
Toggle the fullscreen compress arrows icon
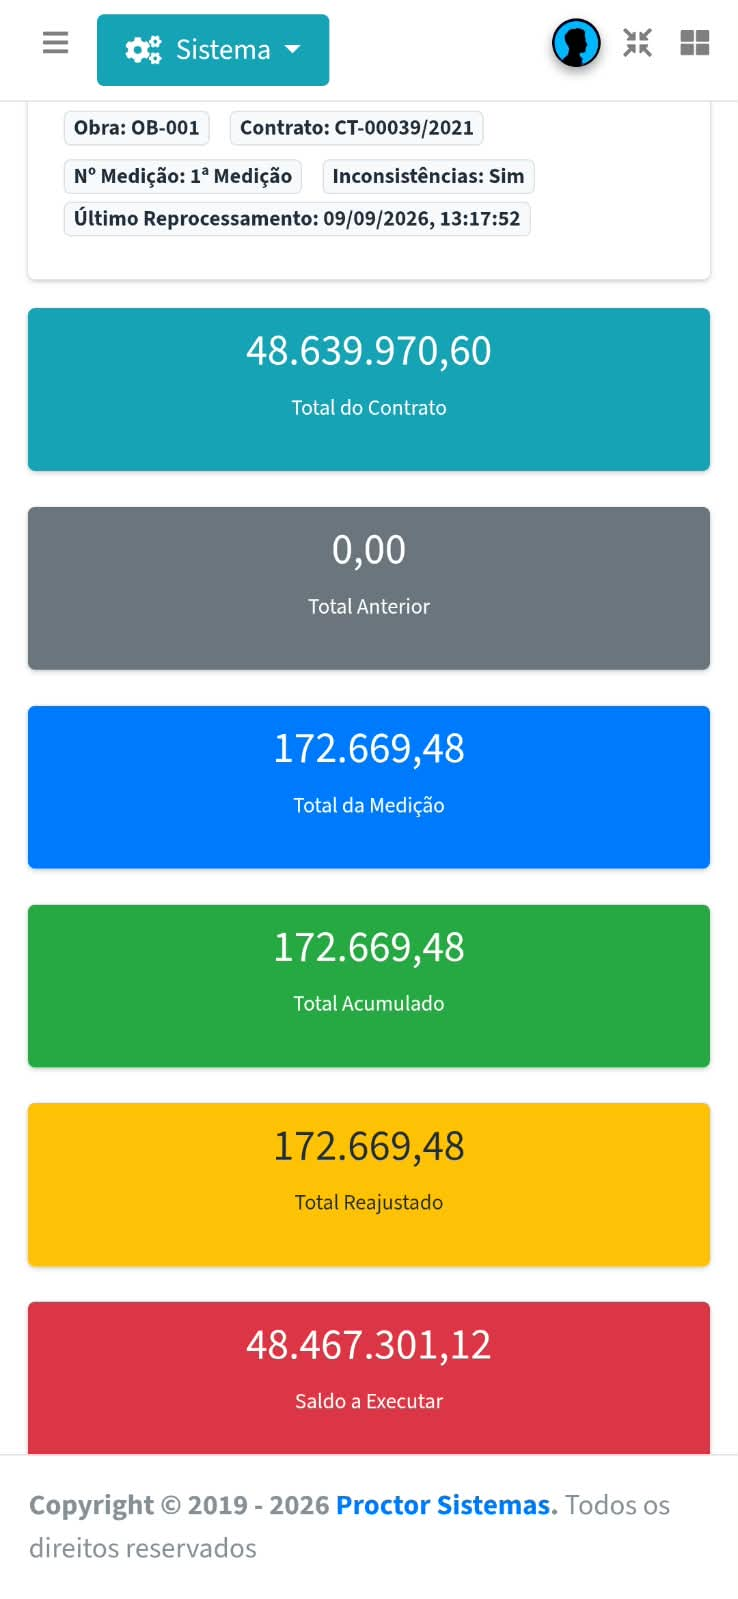[x=637, y=43]
